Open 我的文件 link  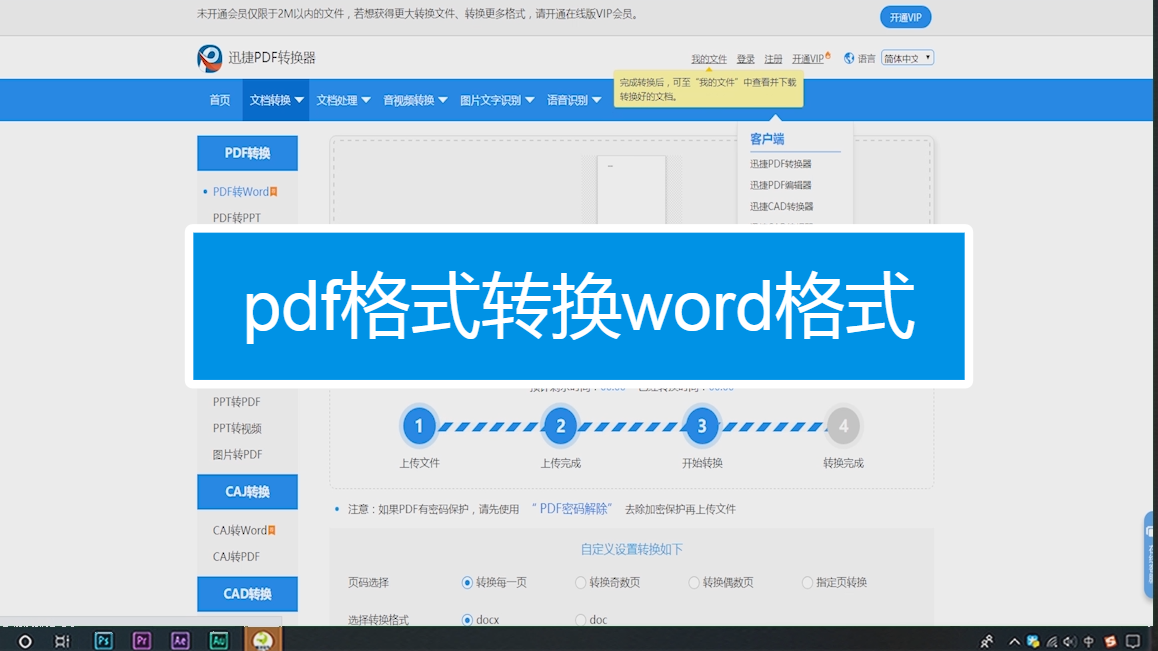[x=709, y=59]
